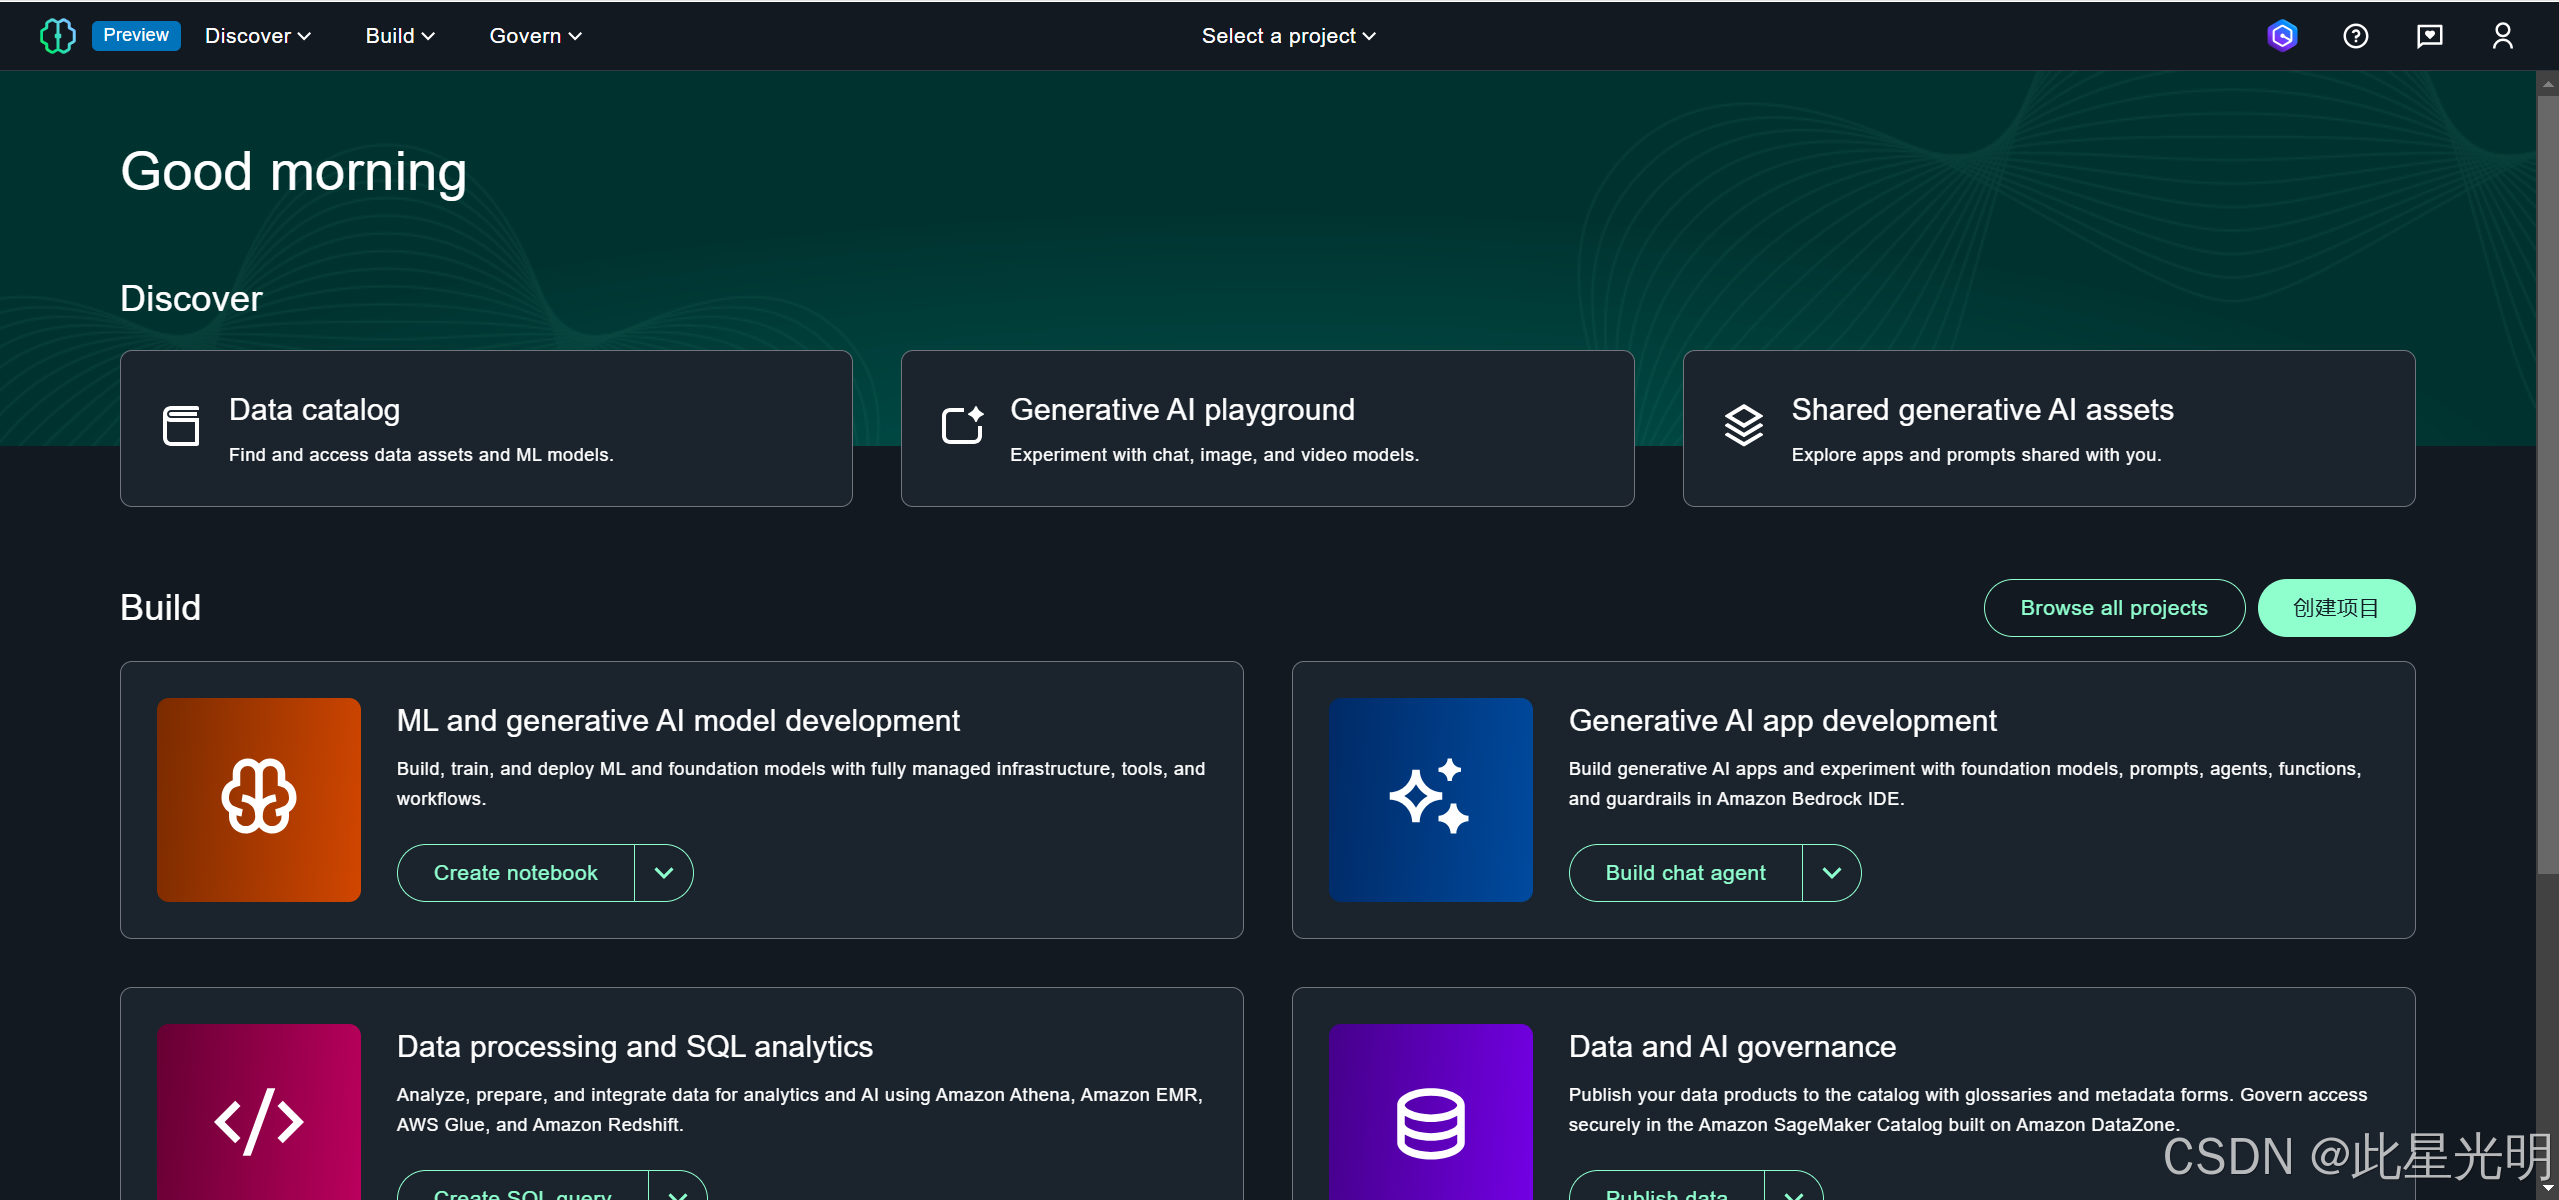Open the Amazon Q assistant hexagon icon
This screenshot has height=1200, width=2559.
tap(2282, 36)
